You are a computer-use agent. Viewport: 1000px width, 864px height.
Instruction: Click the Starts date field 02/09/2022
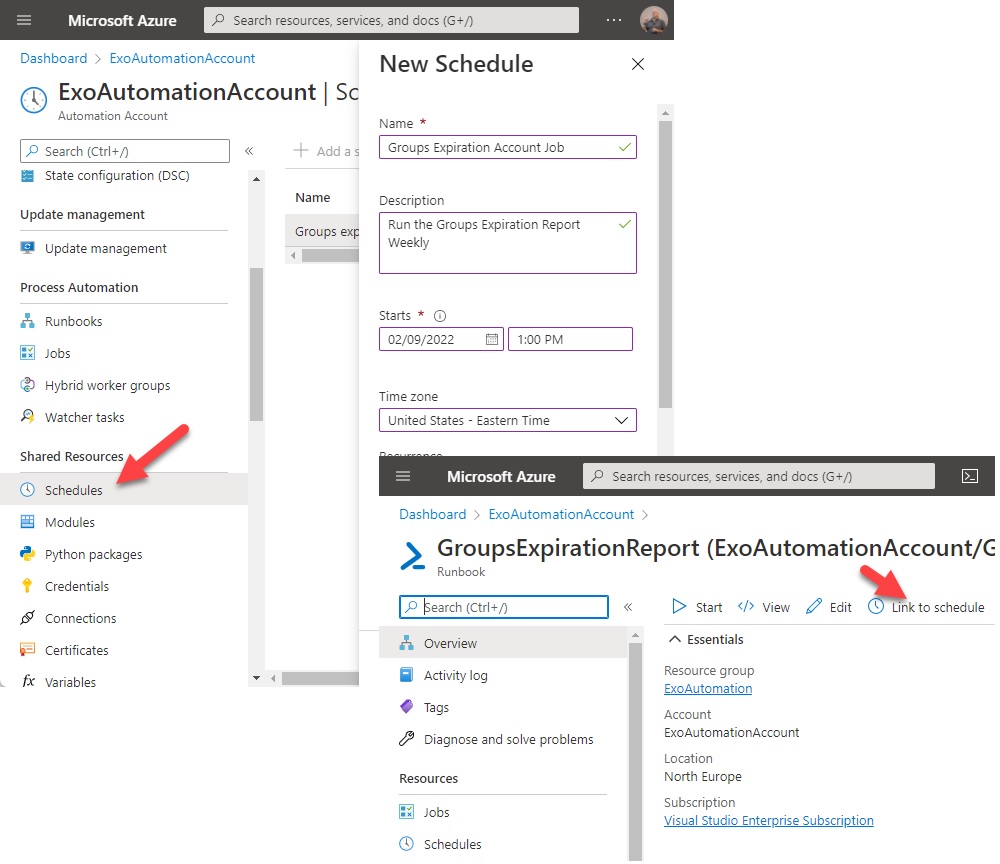click(441, 339)
